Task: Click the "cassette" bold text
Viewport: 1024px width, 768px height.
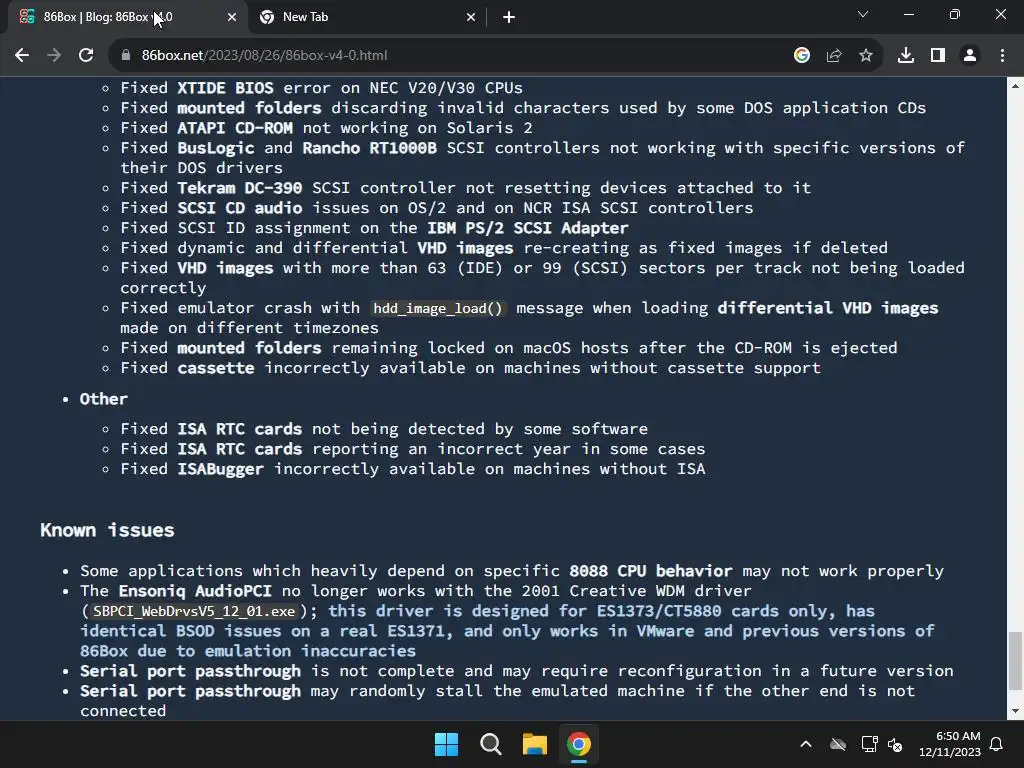Action: [216, 368]
